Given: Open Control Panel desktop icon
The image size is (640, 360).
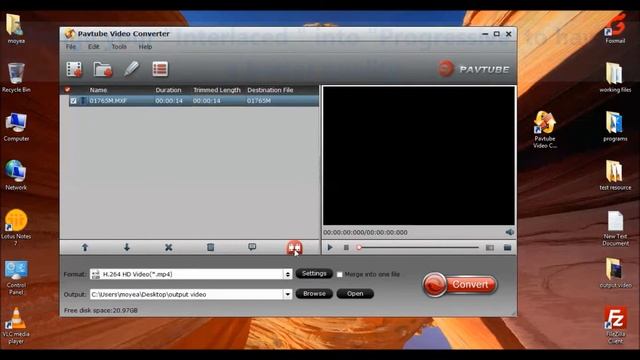Looking at the screenshot, I should pyautogui.click(x=16, y=277).
